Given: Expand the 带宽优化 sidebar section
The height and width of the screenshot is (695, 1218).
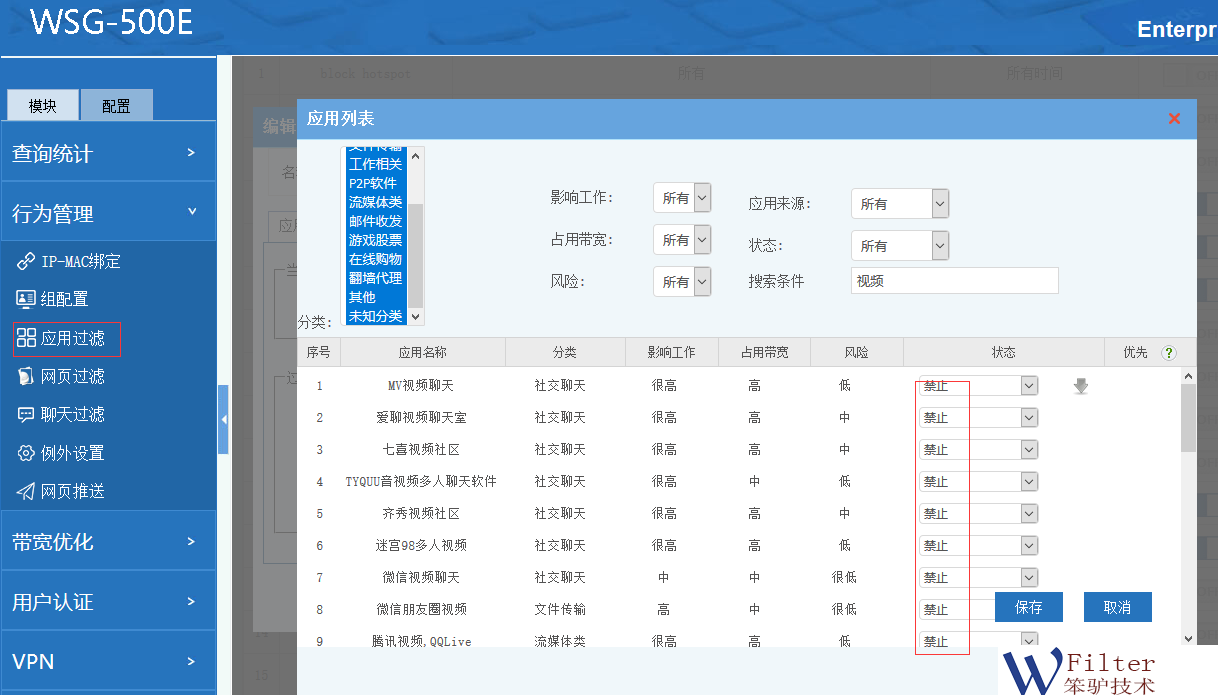Looking at the screenshot, I should click(108, 542).
